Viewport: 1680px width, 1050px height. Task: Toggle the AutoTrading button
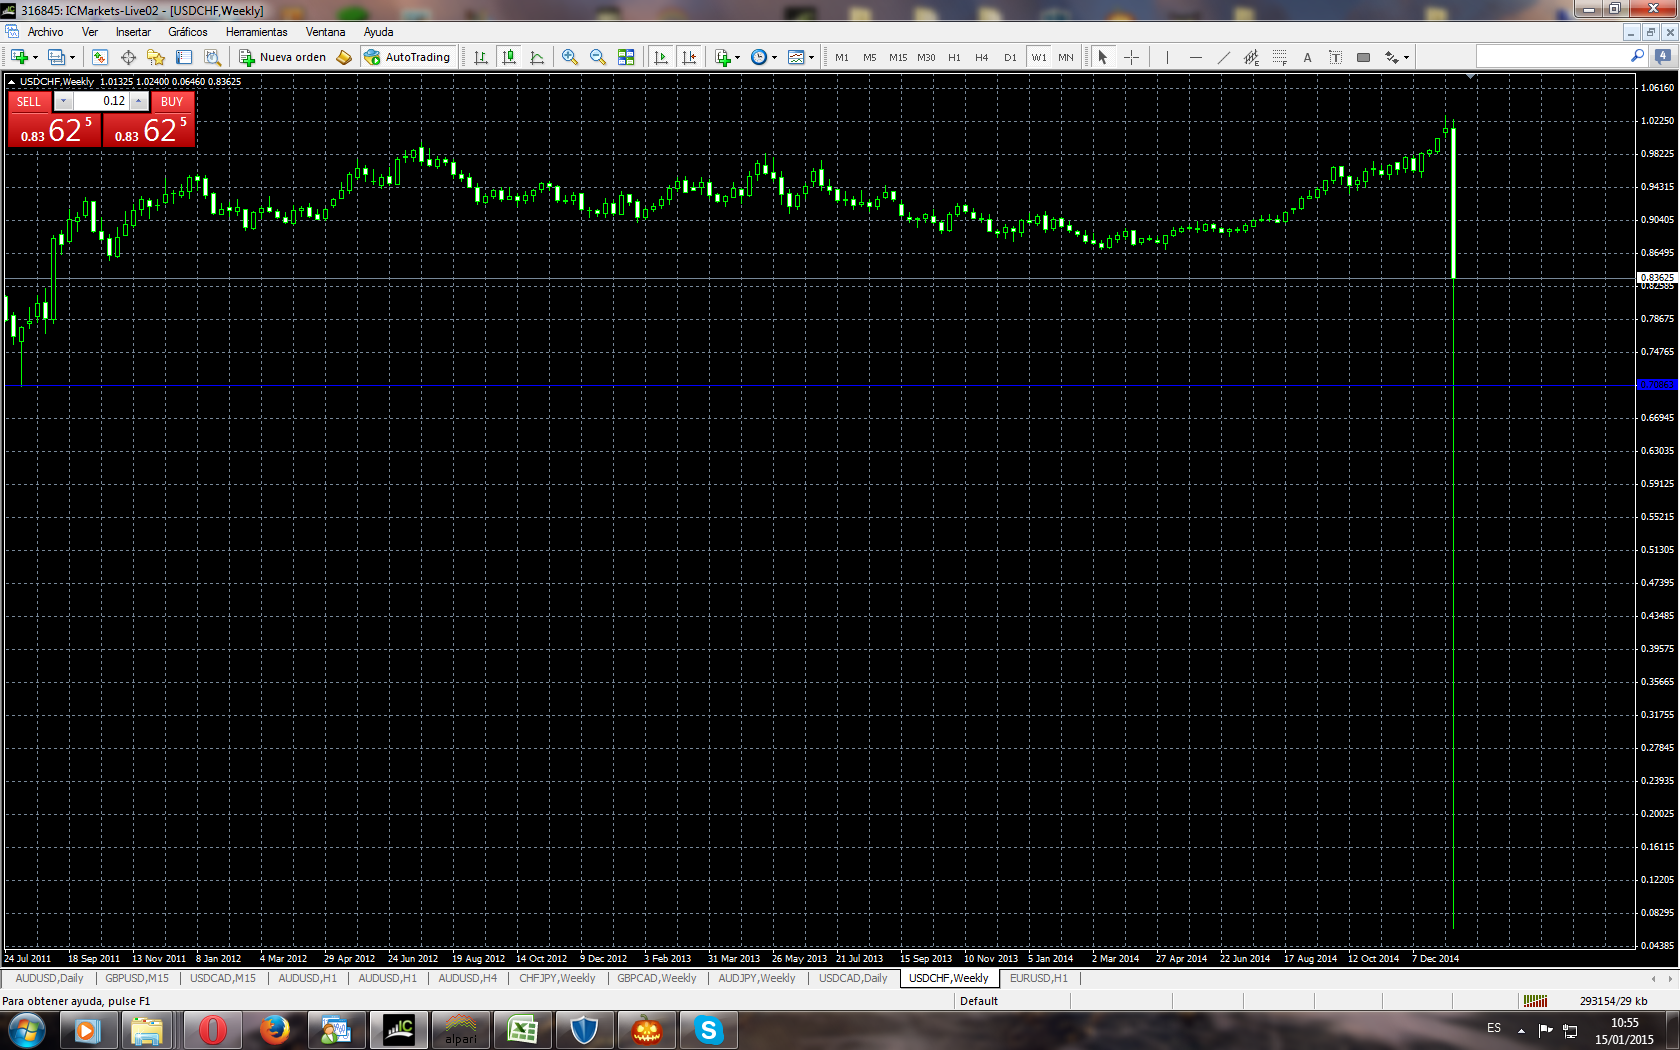tap(408, 57)
